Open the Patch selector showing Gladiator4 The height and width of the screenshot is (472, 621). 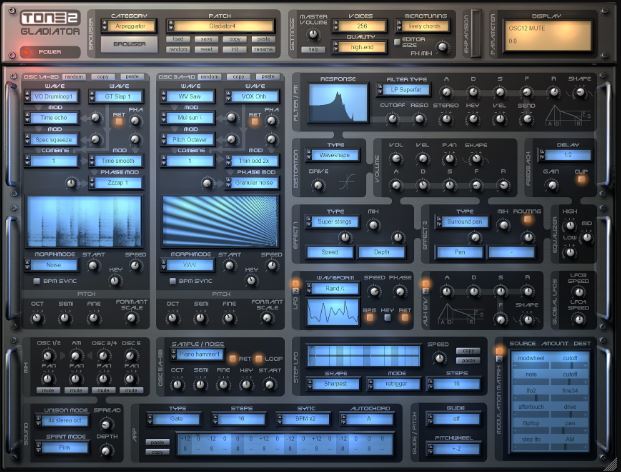[221, 26]
